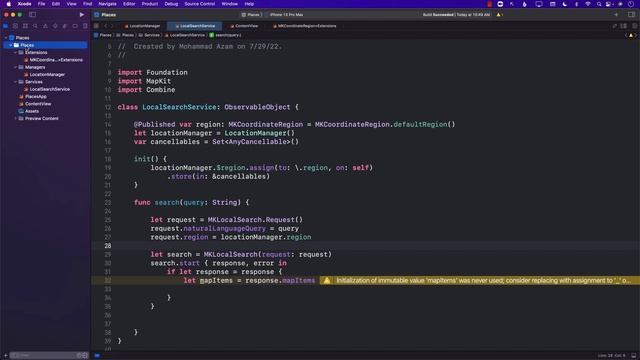The height and width of the screenshot is (360, 640).
Task: Open the Debug menu
Action: 171,4
